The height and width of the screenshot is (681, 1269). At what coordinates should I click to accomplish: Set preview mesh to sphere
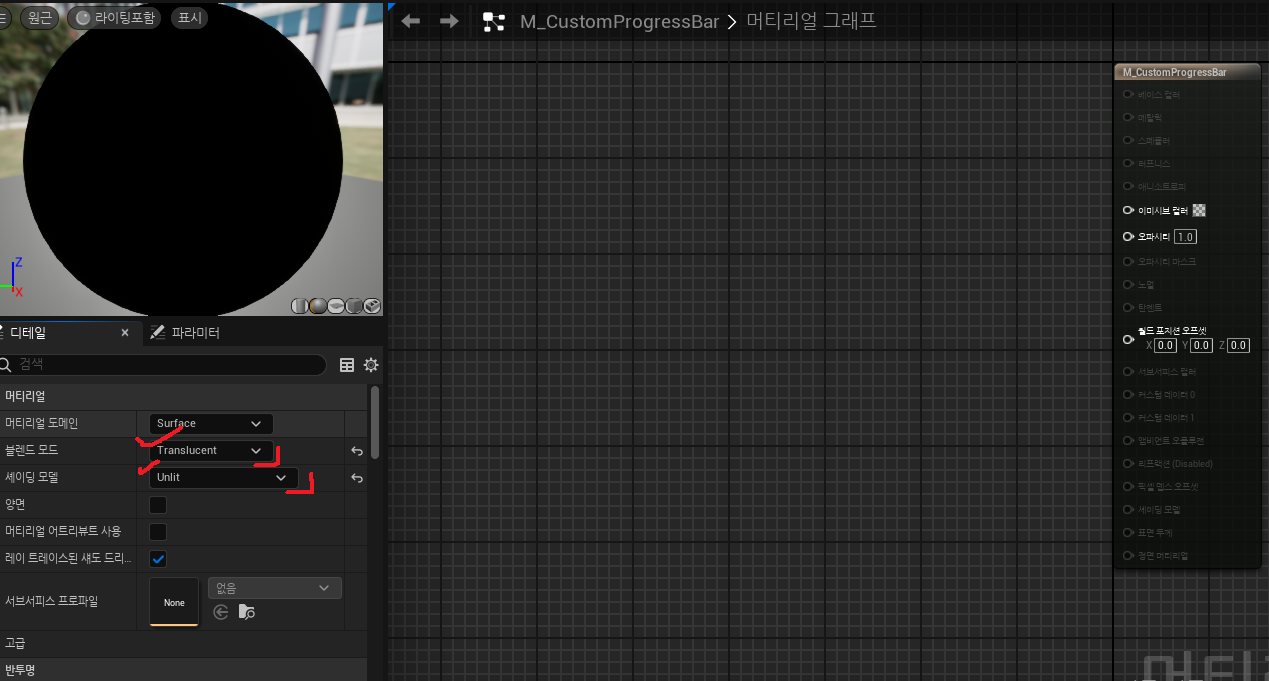click(x=318, y=306)
